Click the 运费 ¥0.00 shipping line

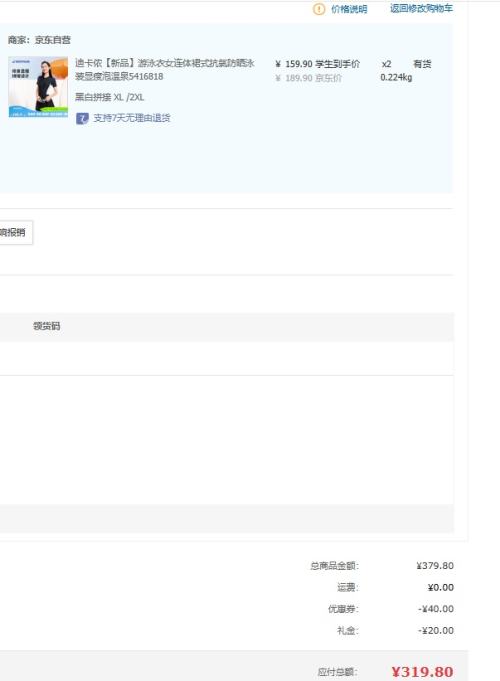tap(395, 588)
